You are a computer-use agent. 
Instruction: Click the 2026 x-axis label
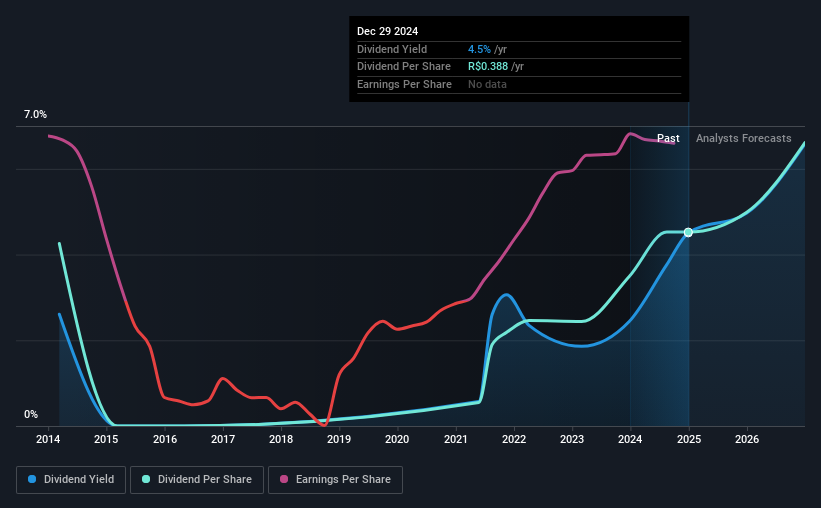[747, 439]
